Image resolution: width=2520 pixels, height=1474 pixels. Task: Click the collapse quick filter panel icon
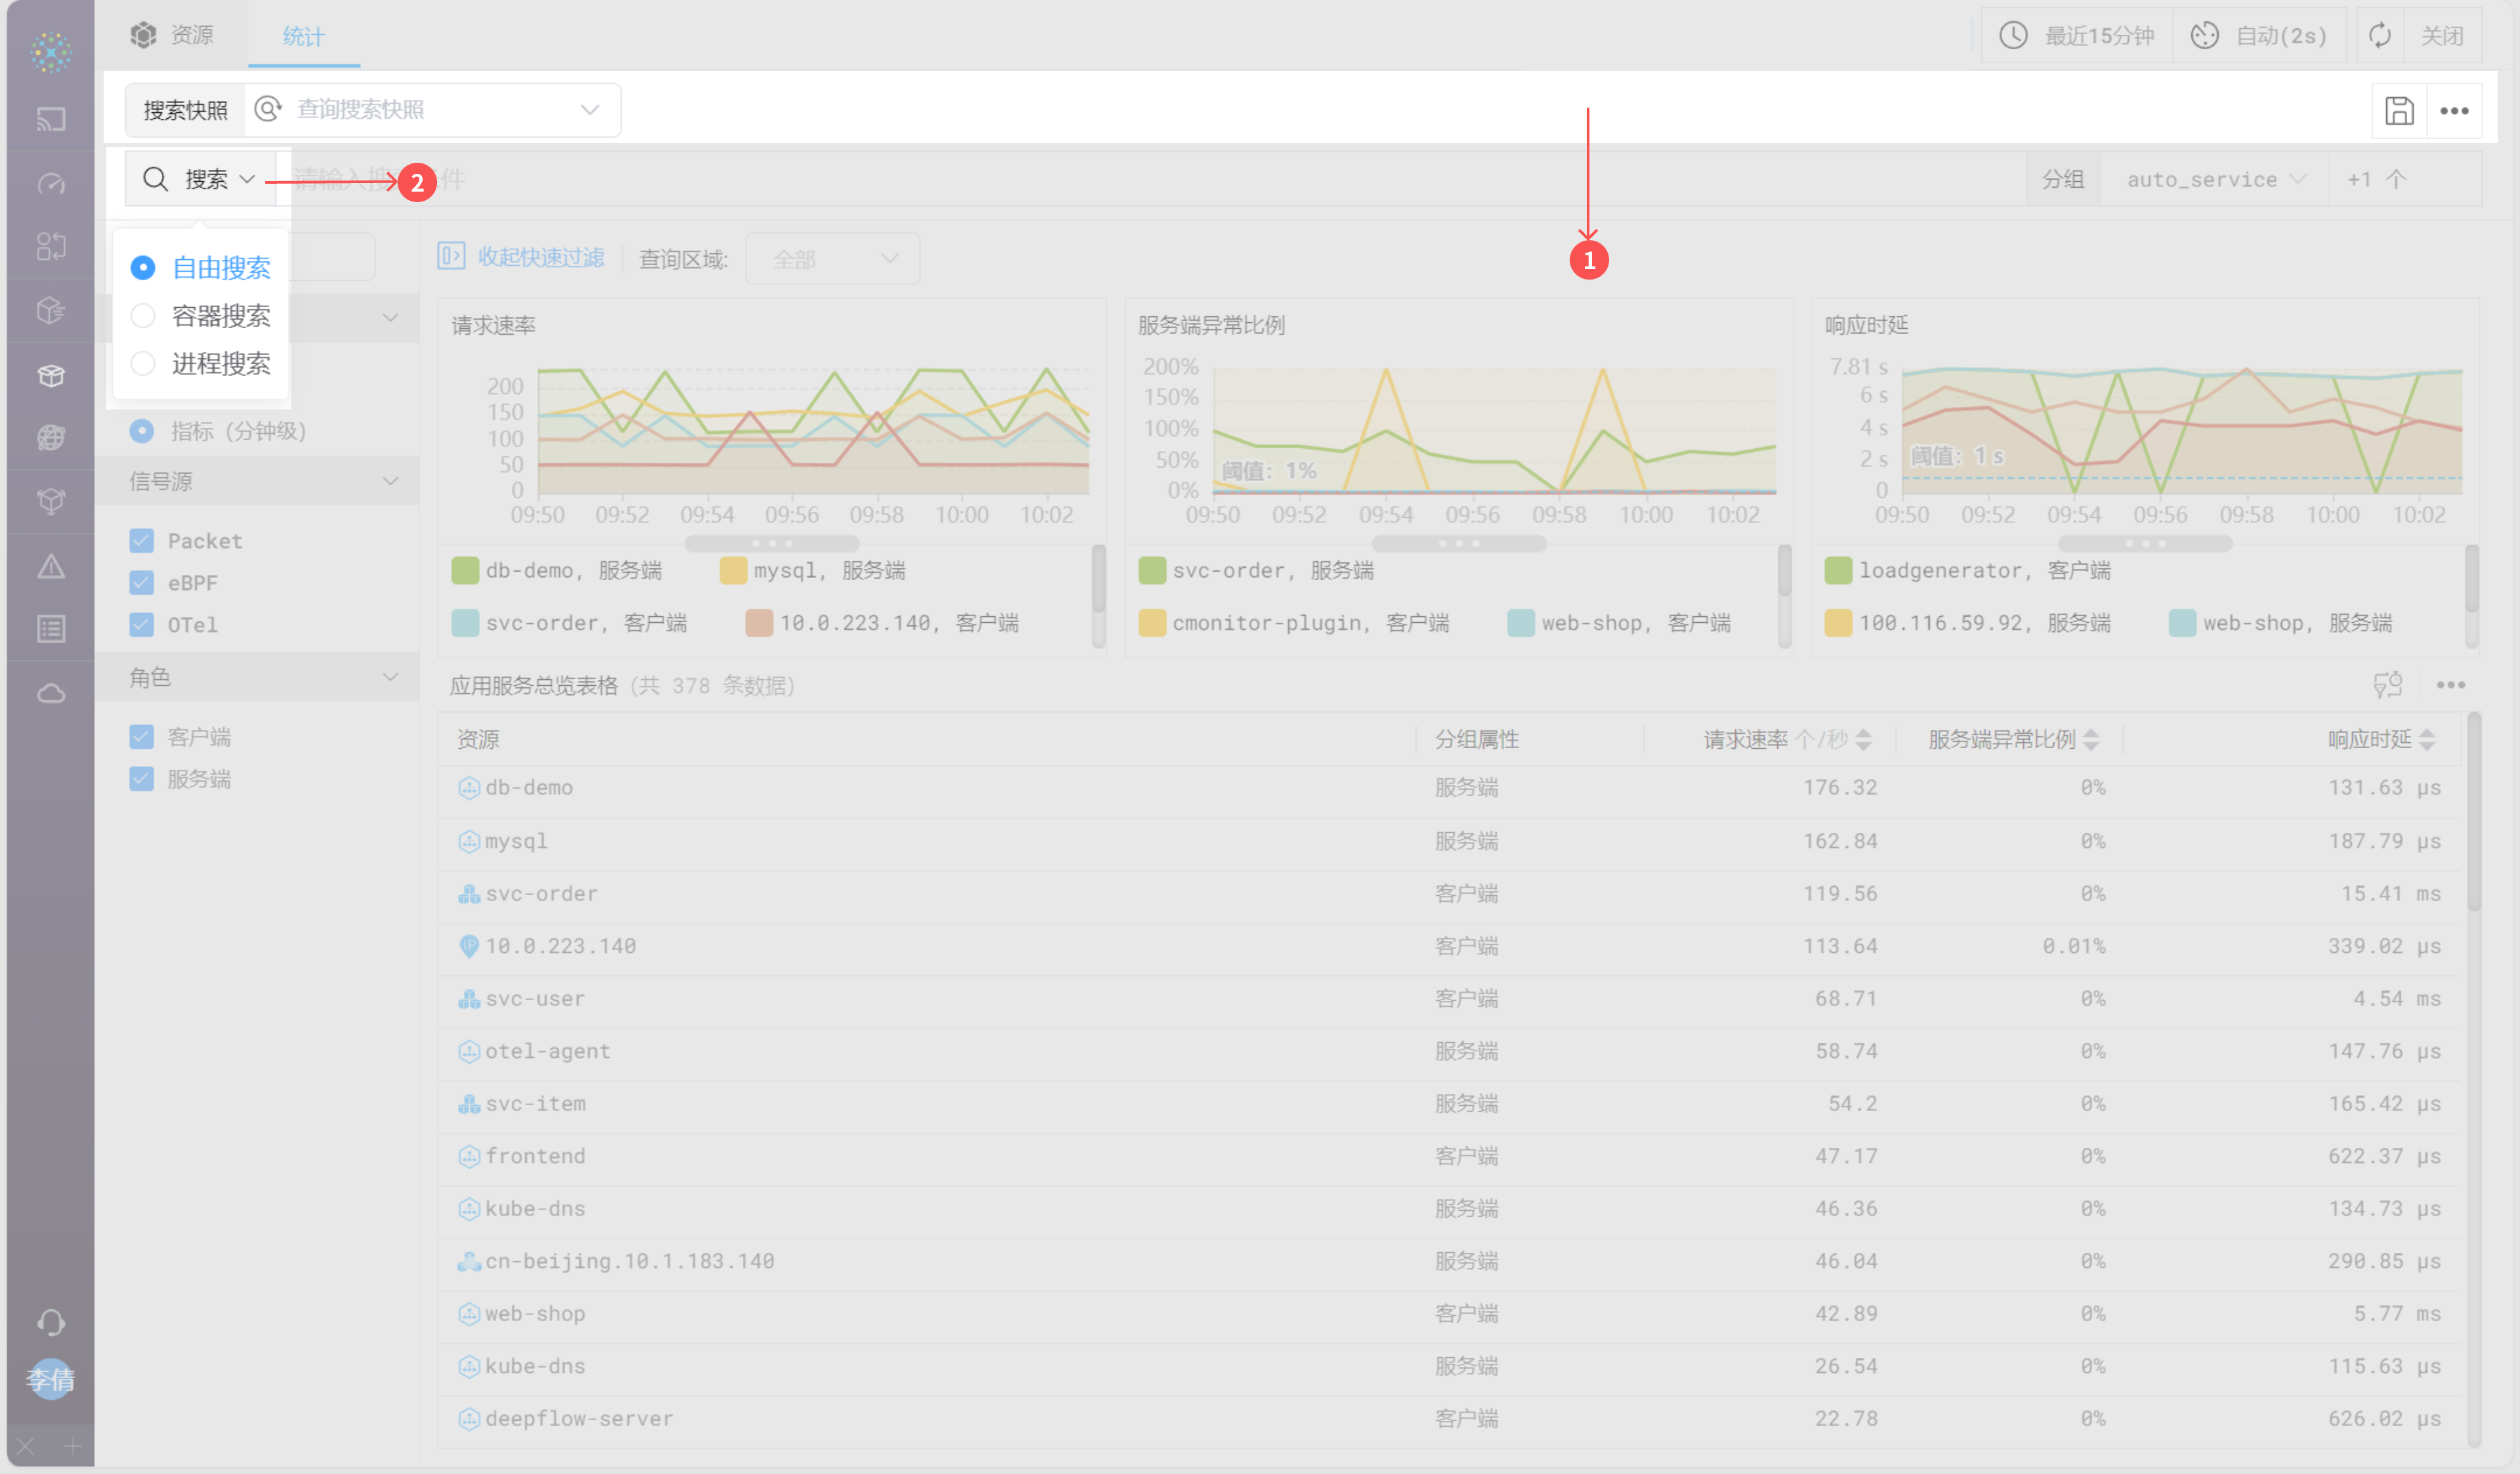pos(451,257)
